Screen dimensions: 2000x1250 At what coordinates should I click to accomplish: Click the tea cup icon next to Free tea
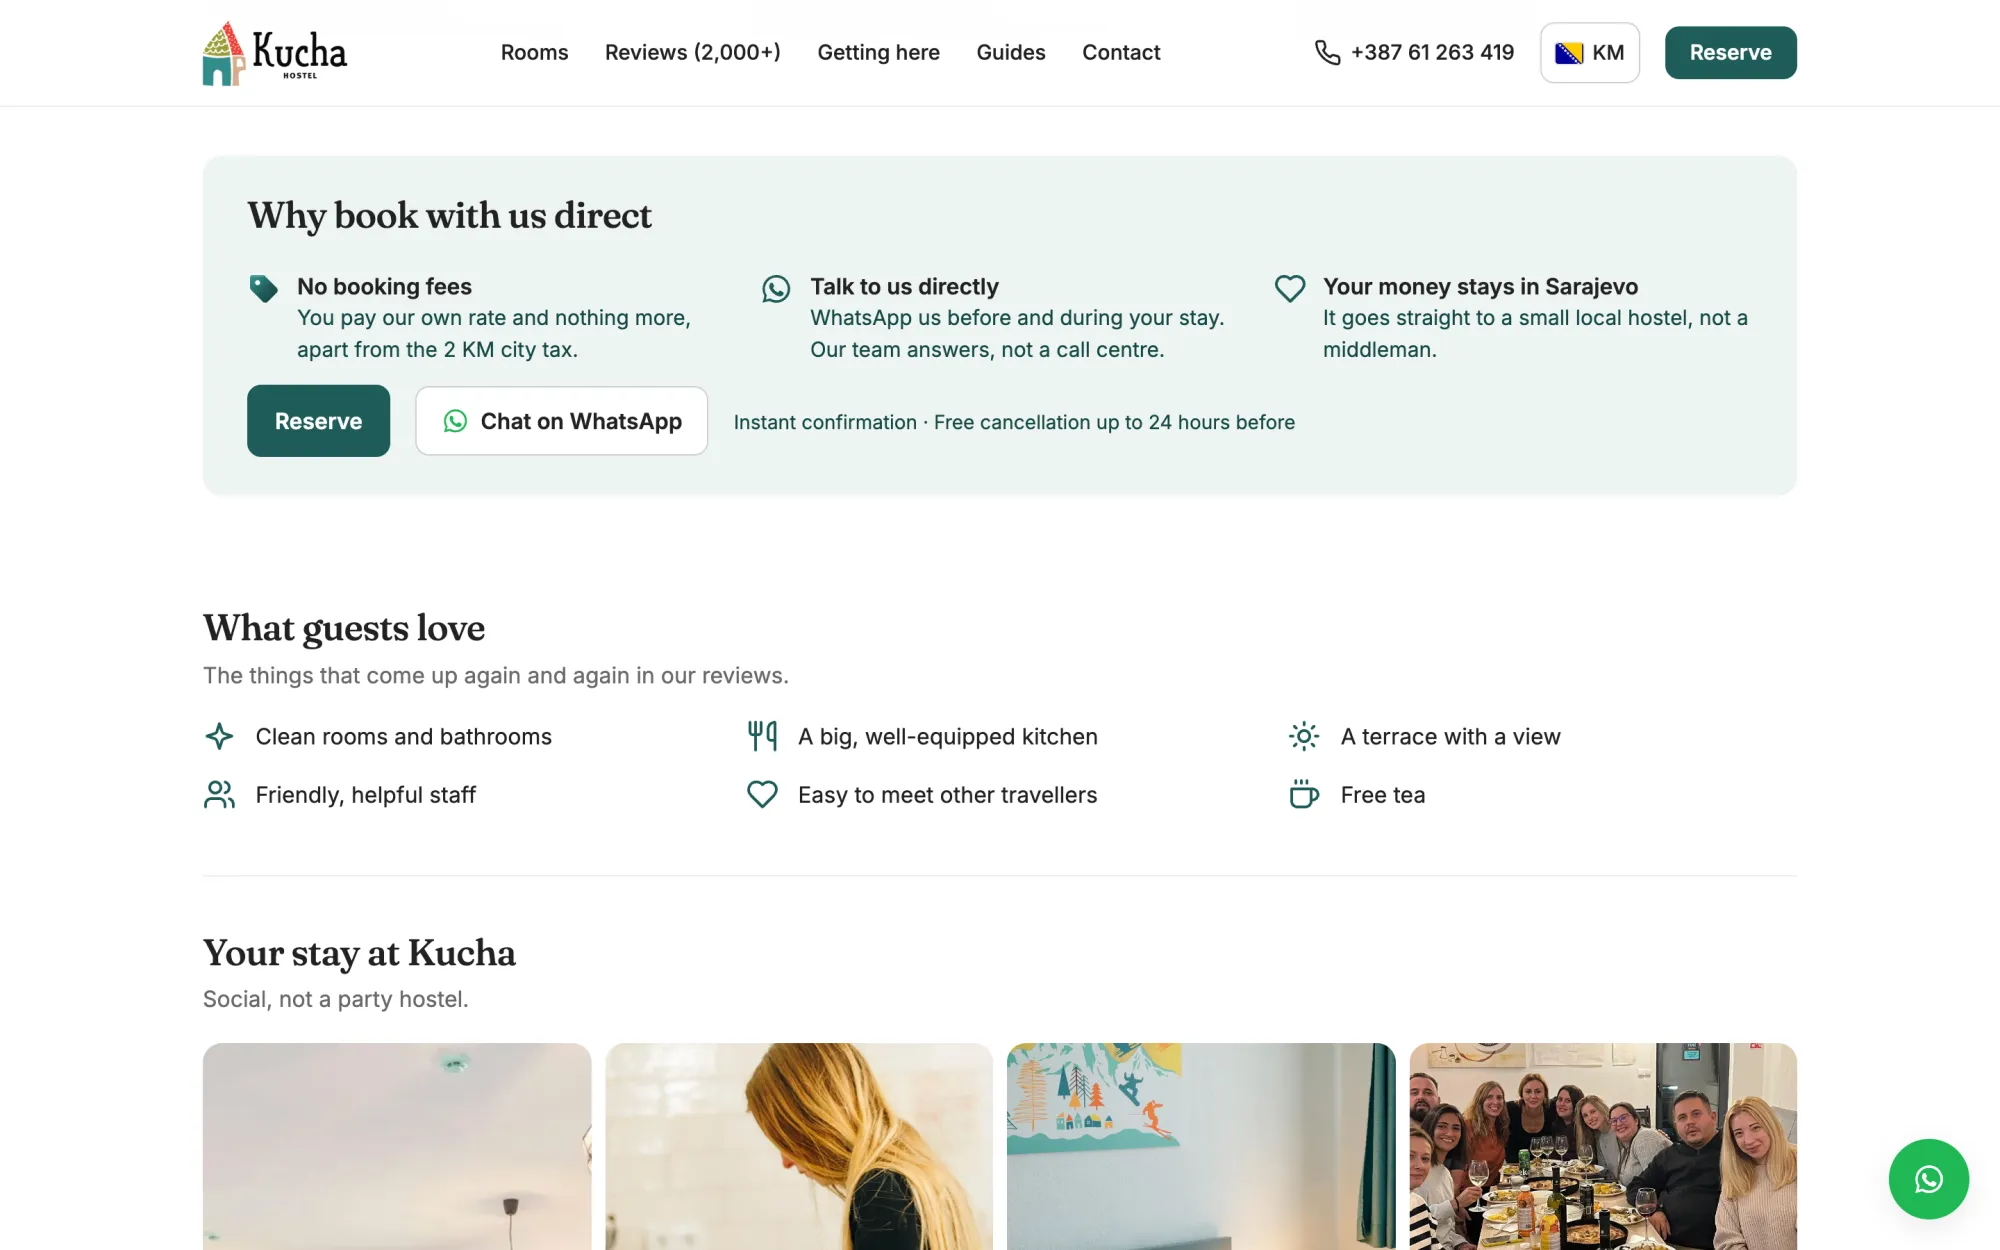(1304, 795)
